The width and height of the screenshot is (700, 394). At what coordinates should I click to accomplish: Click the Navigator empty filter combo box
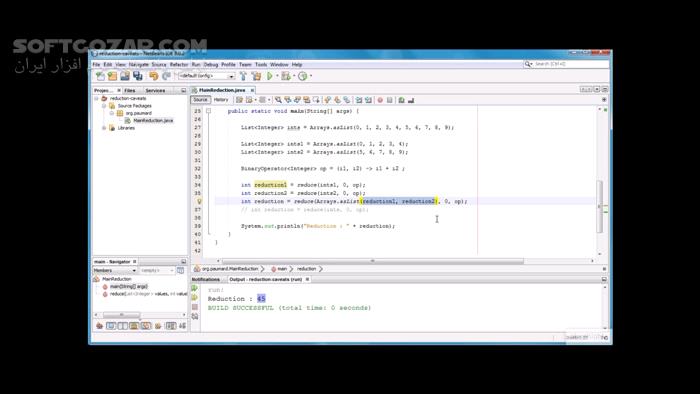[157, 270]
